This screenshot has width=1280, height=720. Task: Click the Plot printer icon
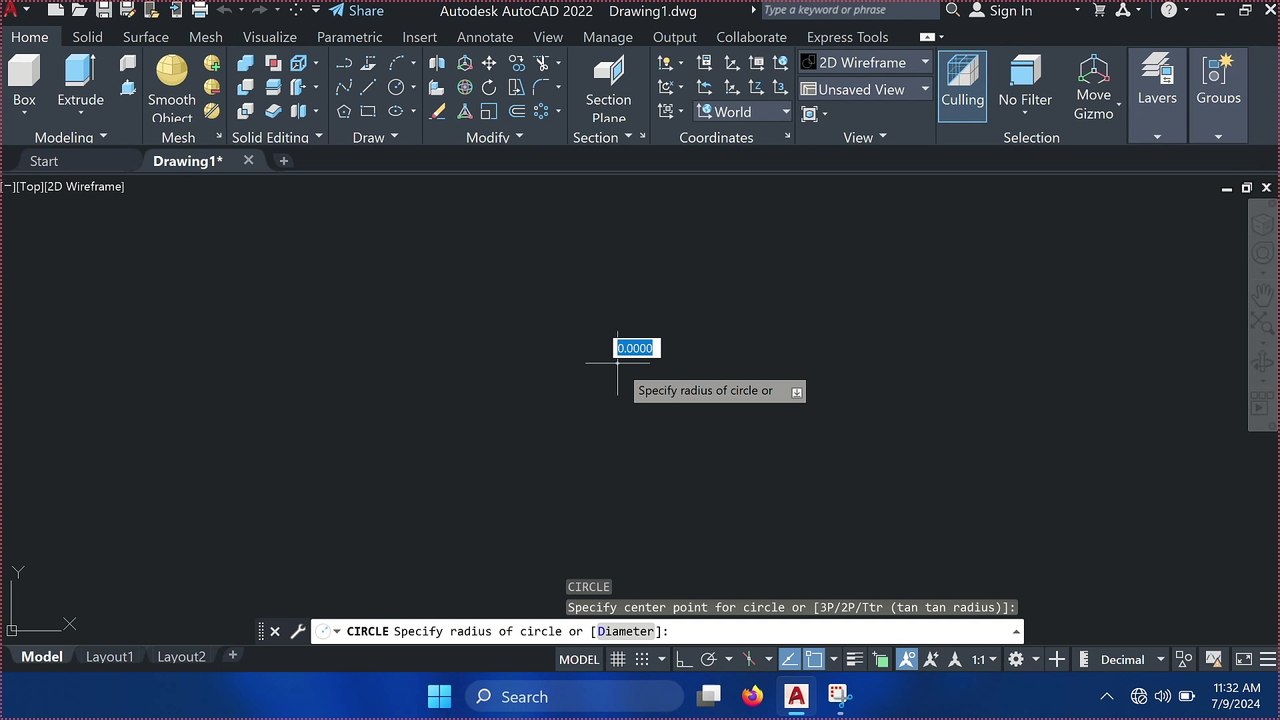[x=200, y=11]
